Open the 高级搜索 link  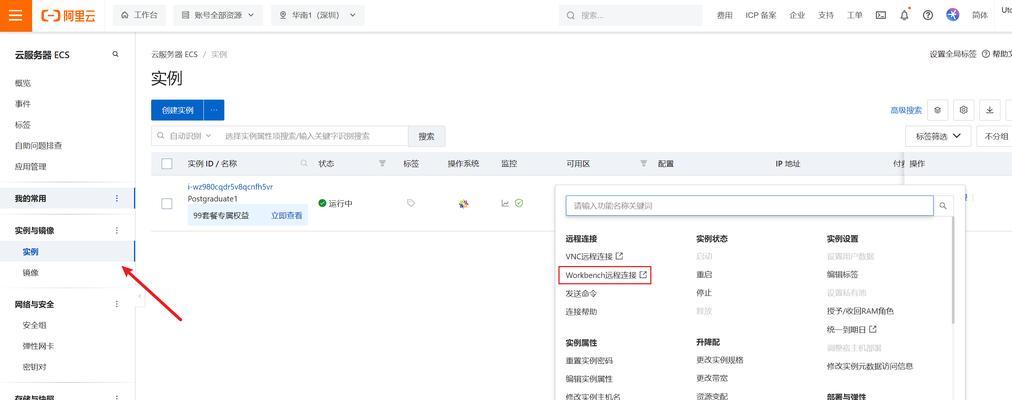click(x=906, y=110)
